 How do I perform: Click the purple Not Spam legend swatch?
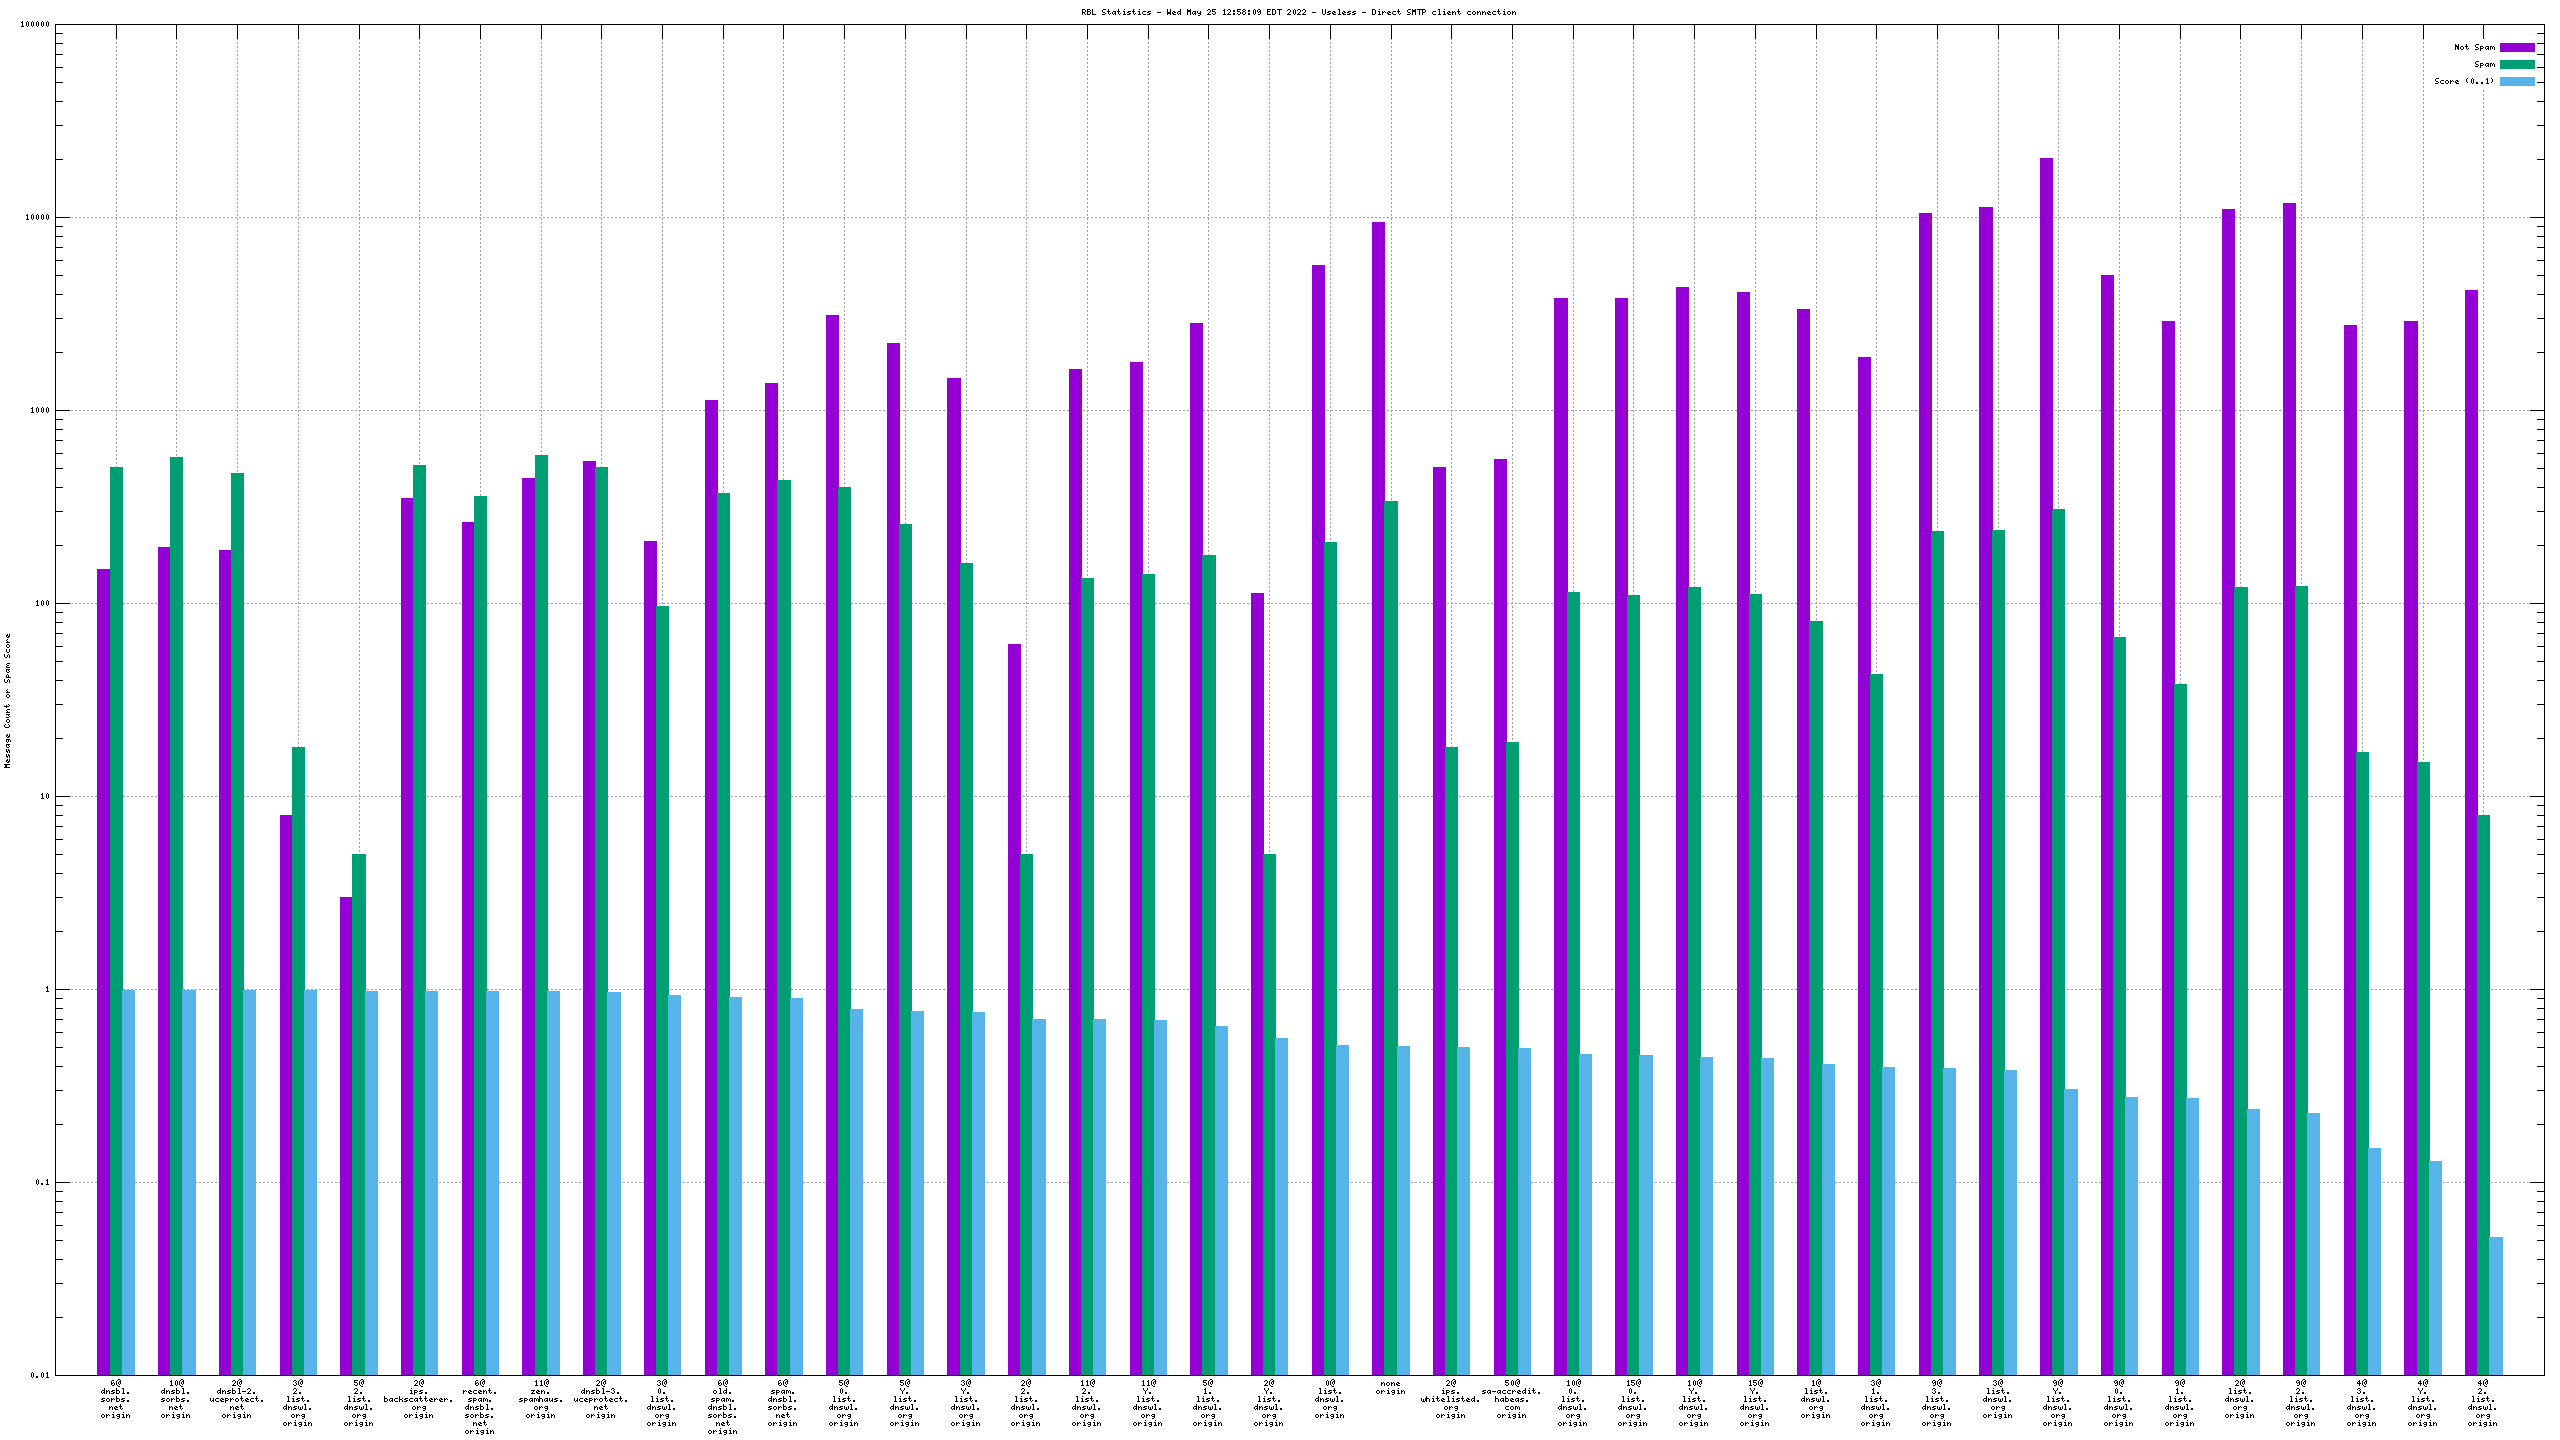pyautogui.click(x=2517, y=47)
